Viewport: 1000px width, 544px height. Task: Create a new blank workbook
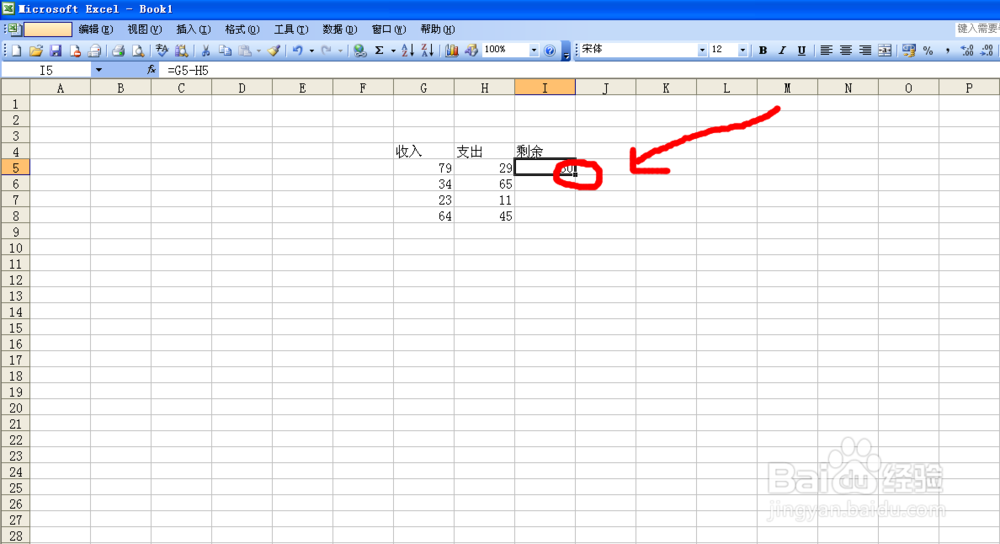tap(17, 50)
